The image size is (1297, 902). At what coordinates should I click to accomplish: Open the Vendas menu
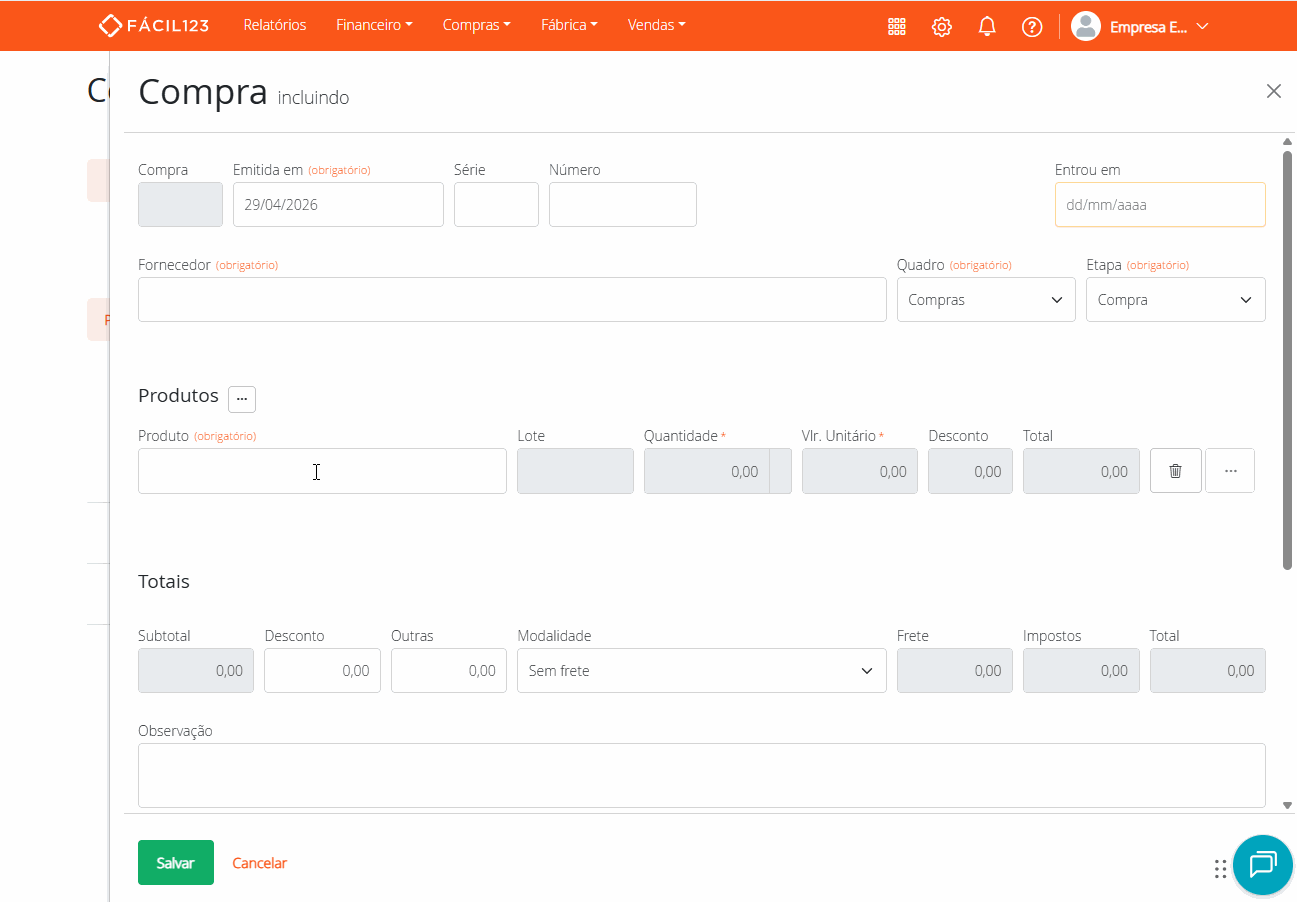click(656, 25)
